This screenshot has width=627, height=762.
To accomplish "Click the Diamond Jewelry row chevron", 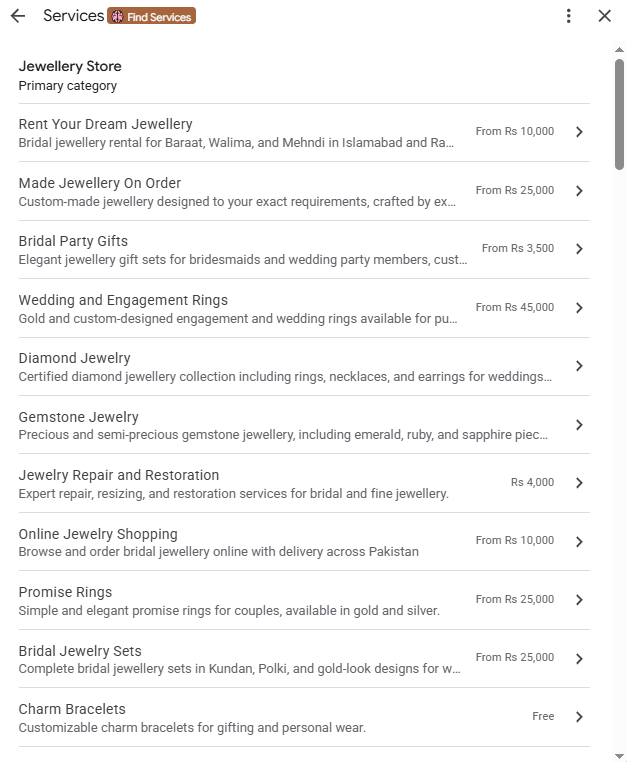I will [579, 366].
